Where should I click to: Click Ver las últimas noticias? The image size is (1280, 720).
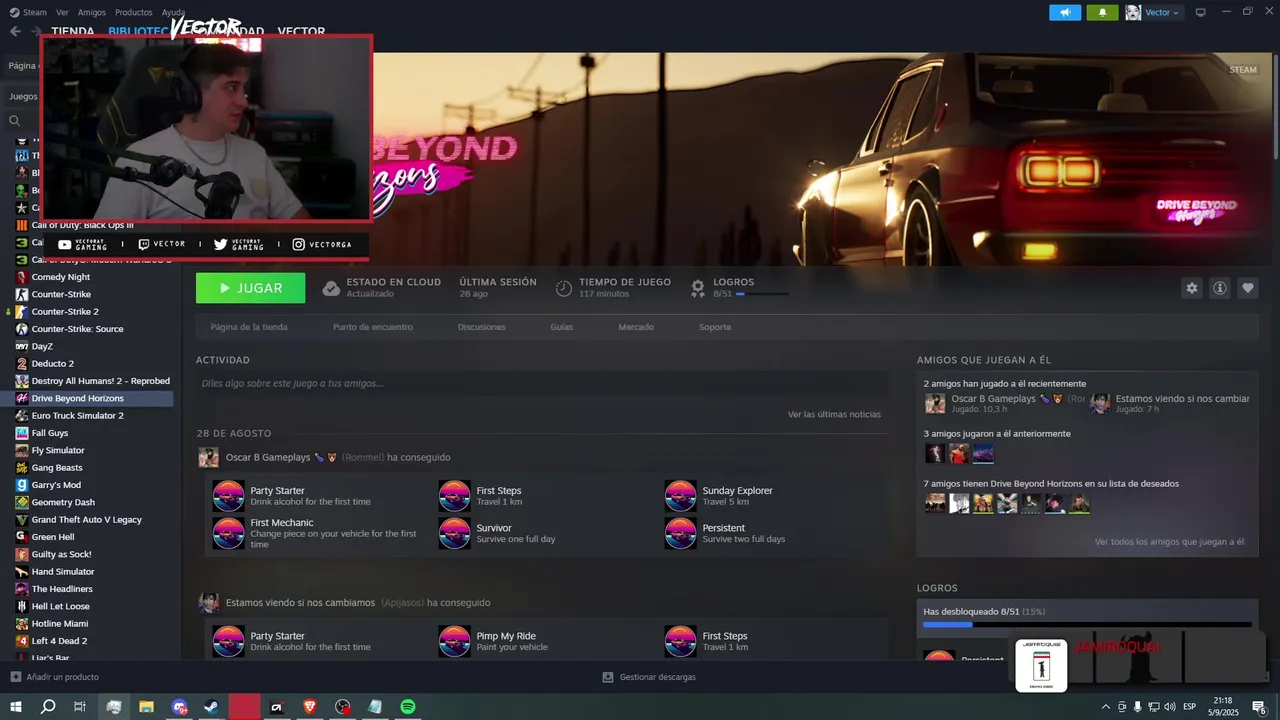[834, 414]
